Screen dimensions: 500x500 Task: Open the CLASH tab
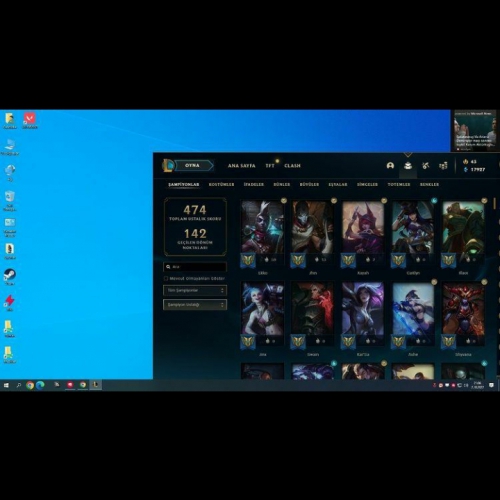pyautogui.click(x=292, y=166)
